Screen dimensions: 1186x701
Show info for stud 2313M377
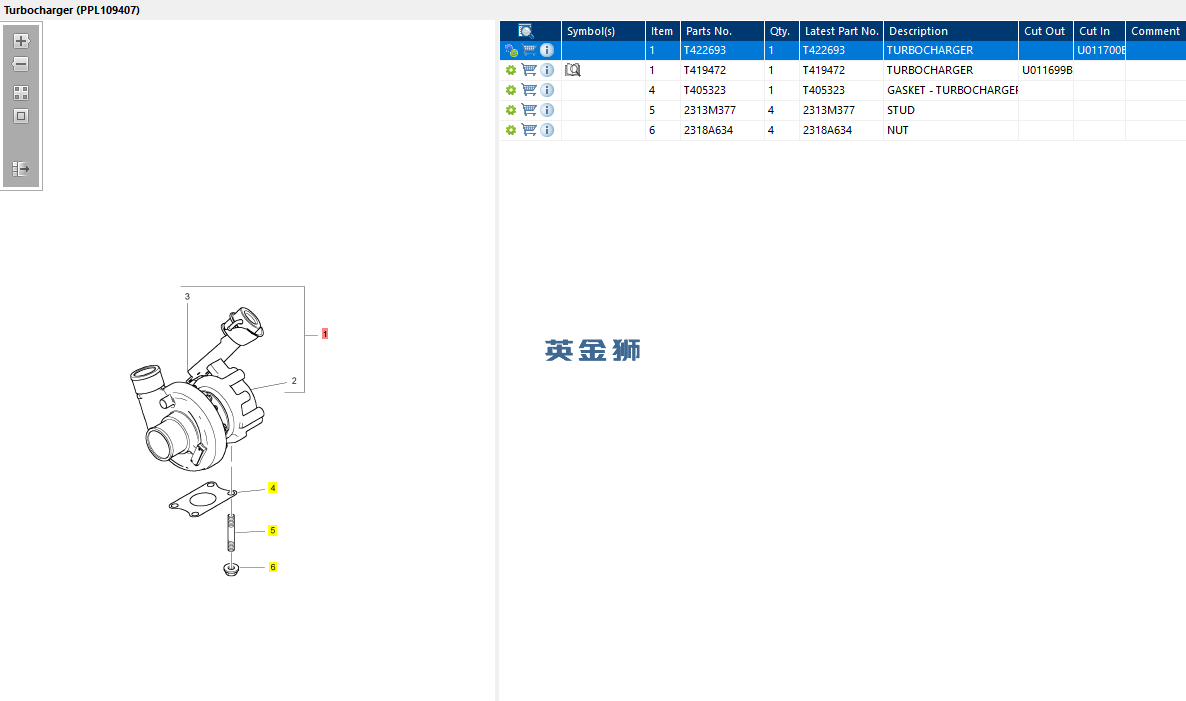[547, 110]
